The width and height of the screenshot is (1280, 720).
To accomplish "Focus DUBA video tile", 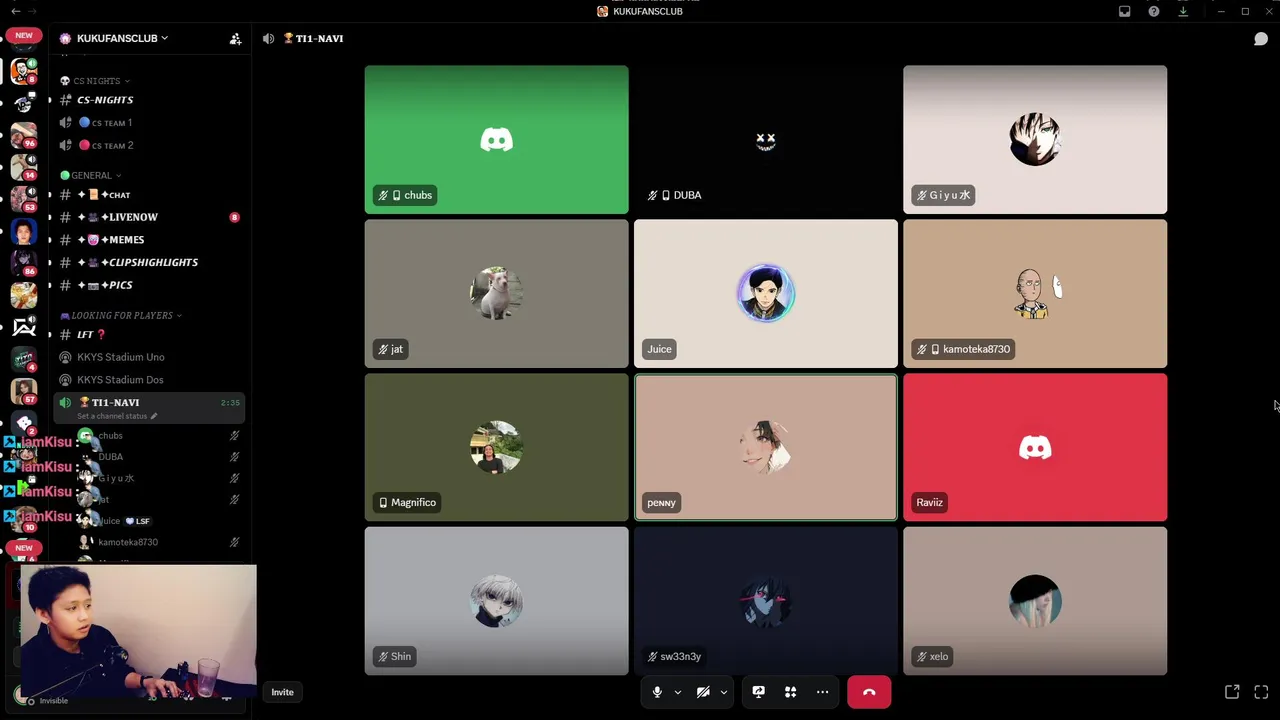I will pyautogui.click(x=766, y=140).
